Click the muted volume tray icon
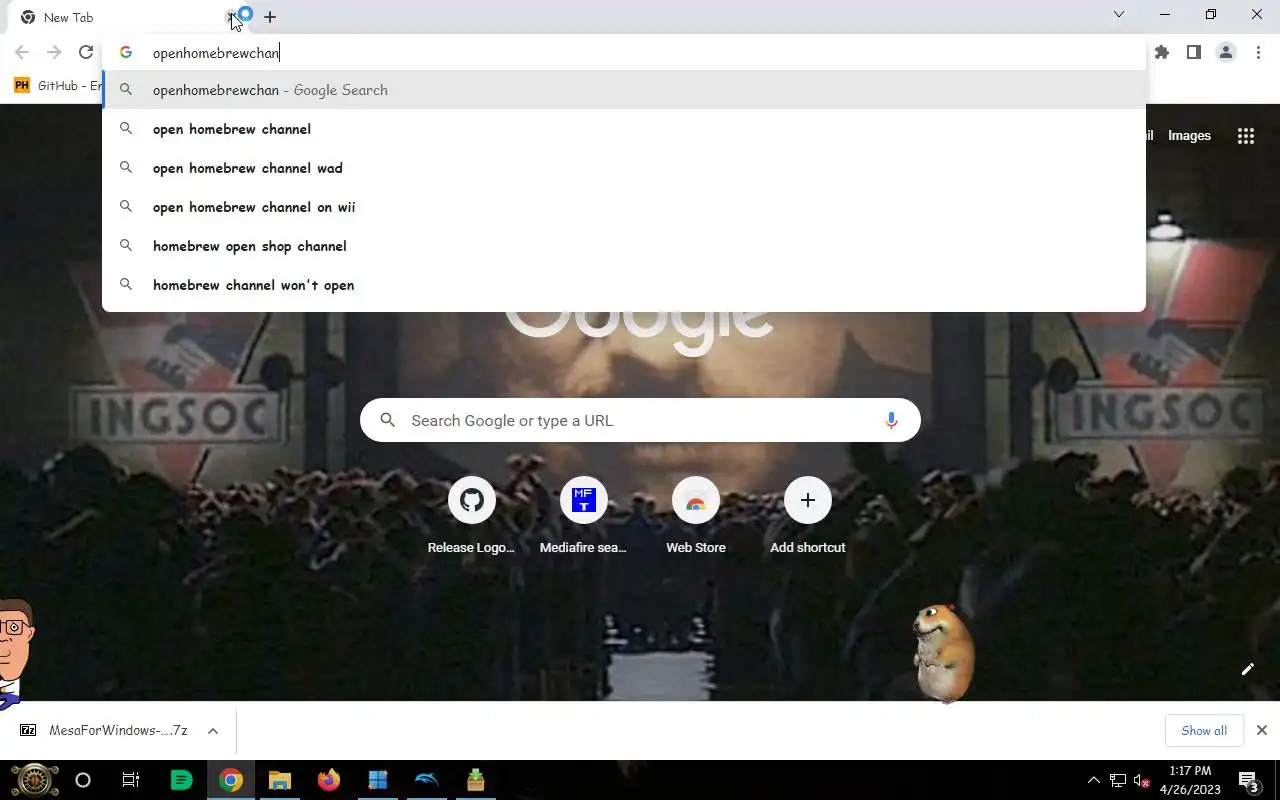The height and width of the screenshot is (800, 1280). [1141, 780]
